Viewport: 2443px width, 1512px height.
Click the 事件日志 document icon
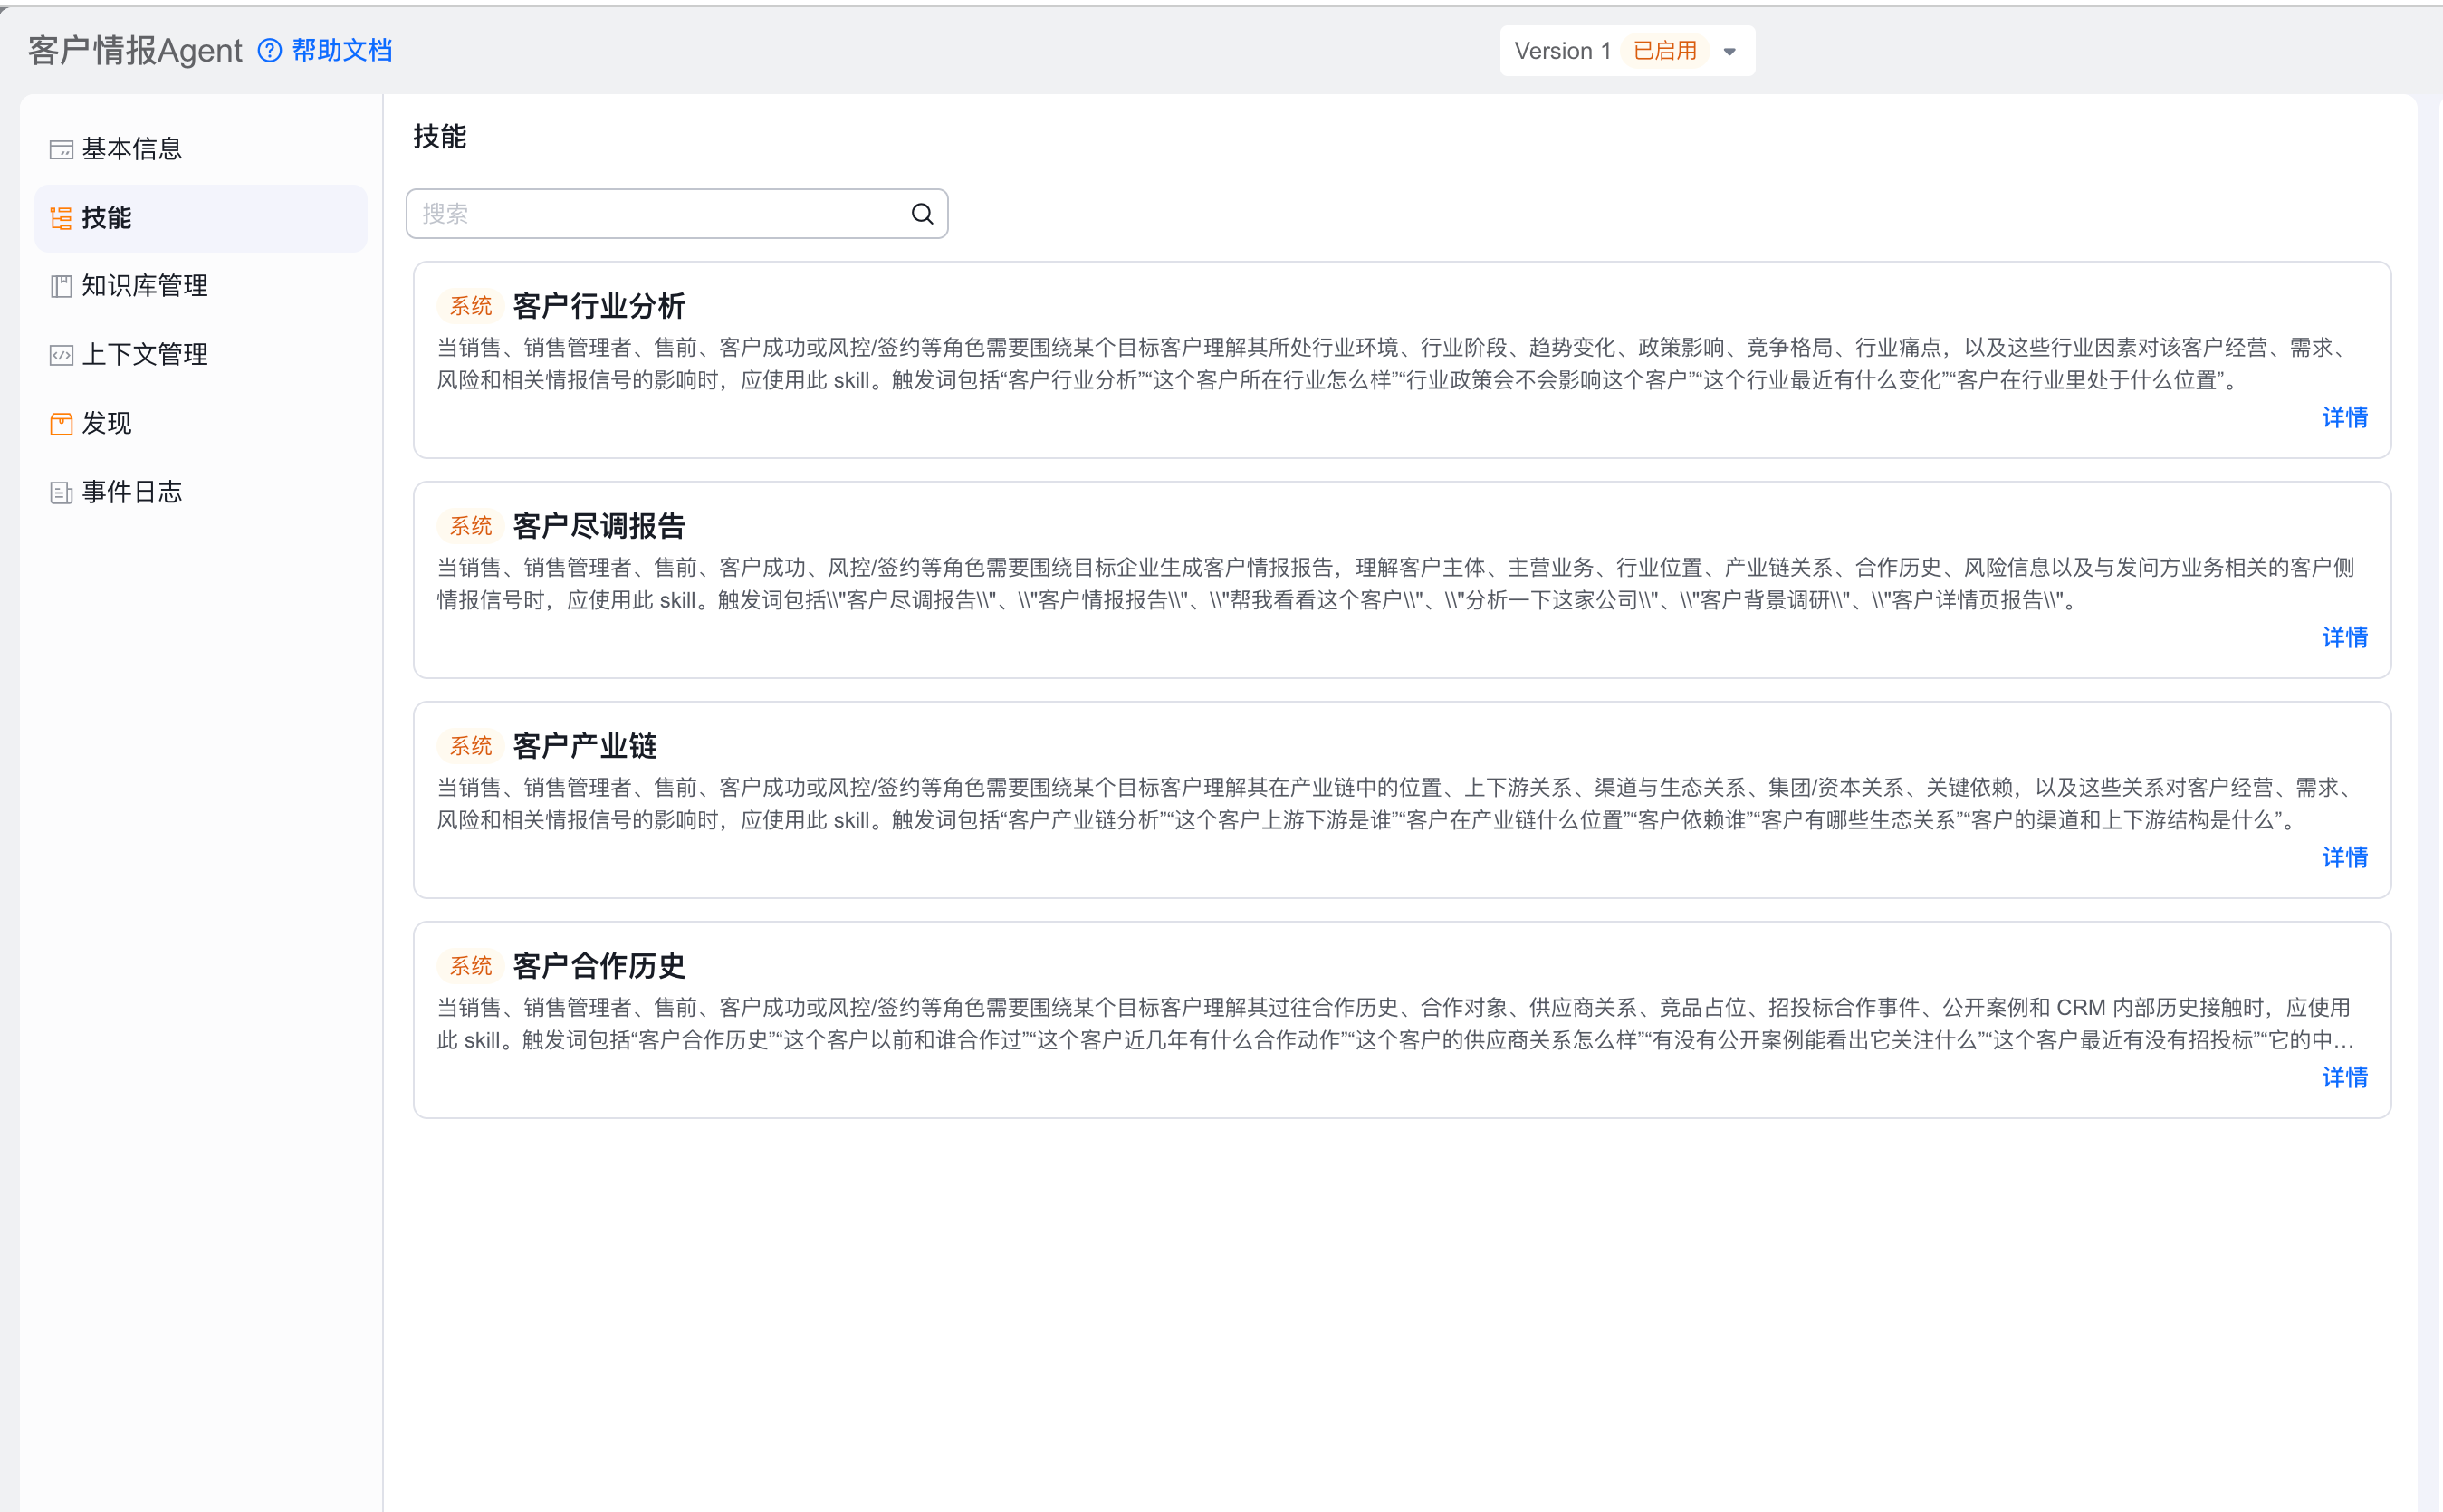tap(61, 493)
